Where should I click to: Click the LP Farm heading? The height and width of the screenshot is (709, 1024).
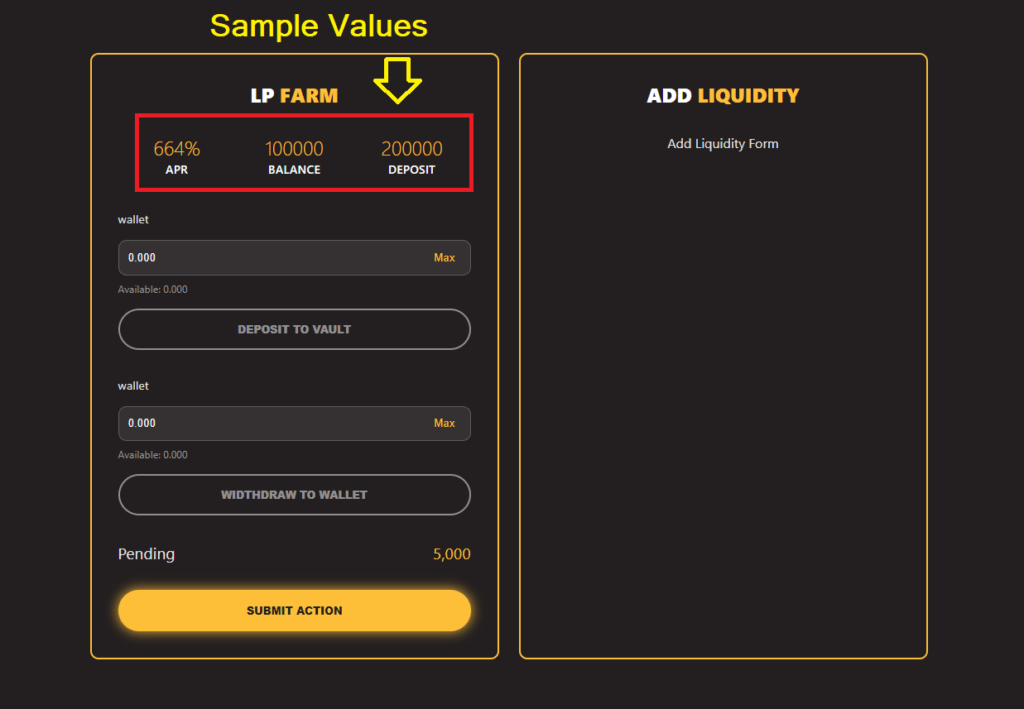click(294, 96)
